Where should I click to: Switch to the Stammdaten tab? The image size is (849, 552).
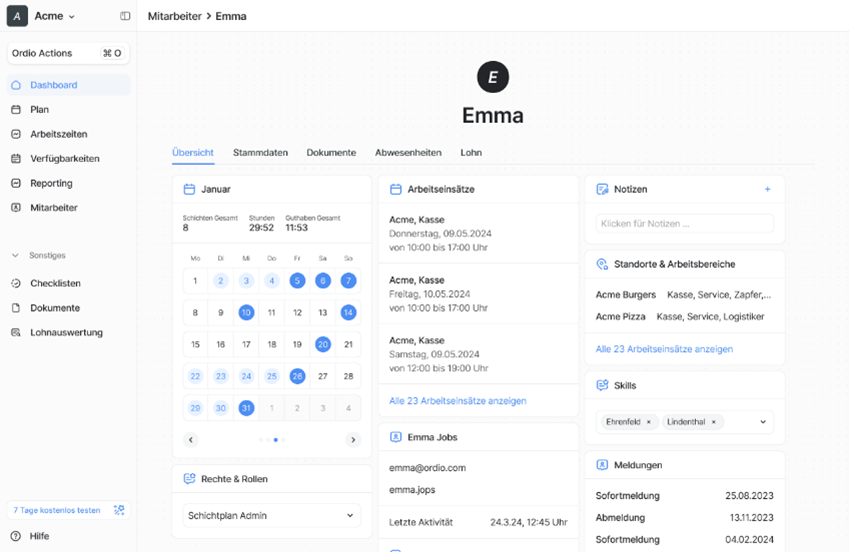point(260,153)
